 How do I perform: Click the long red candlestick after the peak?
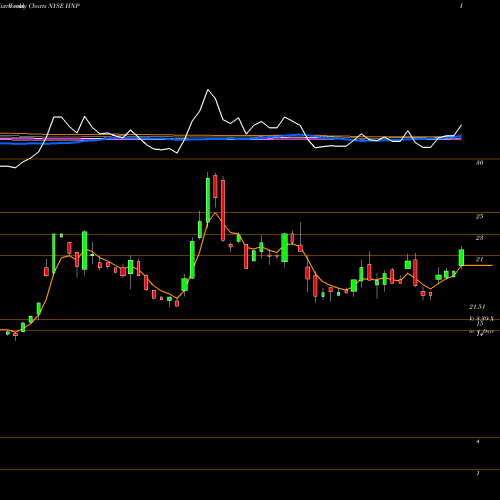(x=223, y=210)
